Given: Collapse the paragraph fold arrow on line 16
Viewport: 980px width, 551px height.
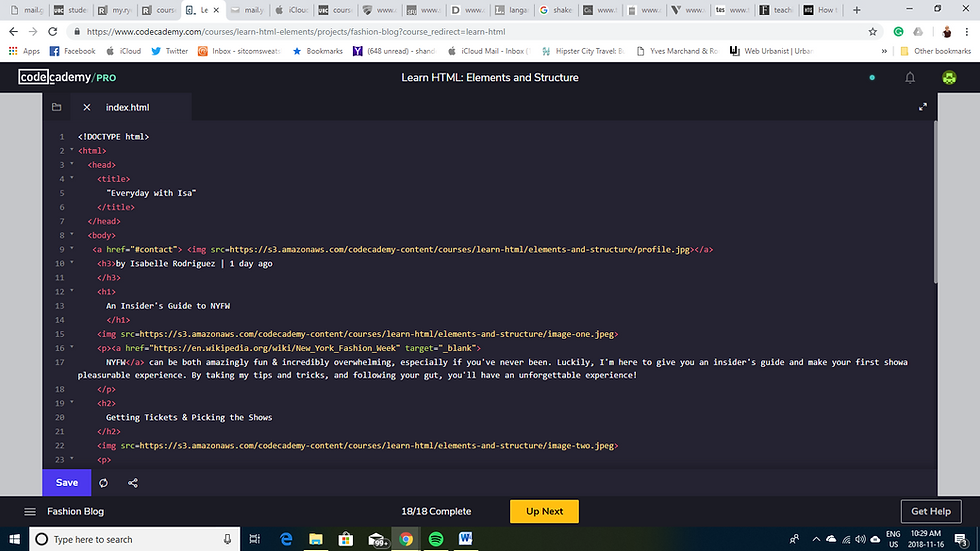Looking at the screenshot, I should coord(72,347).
